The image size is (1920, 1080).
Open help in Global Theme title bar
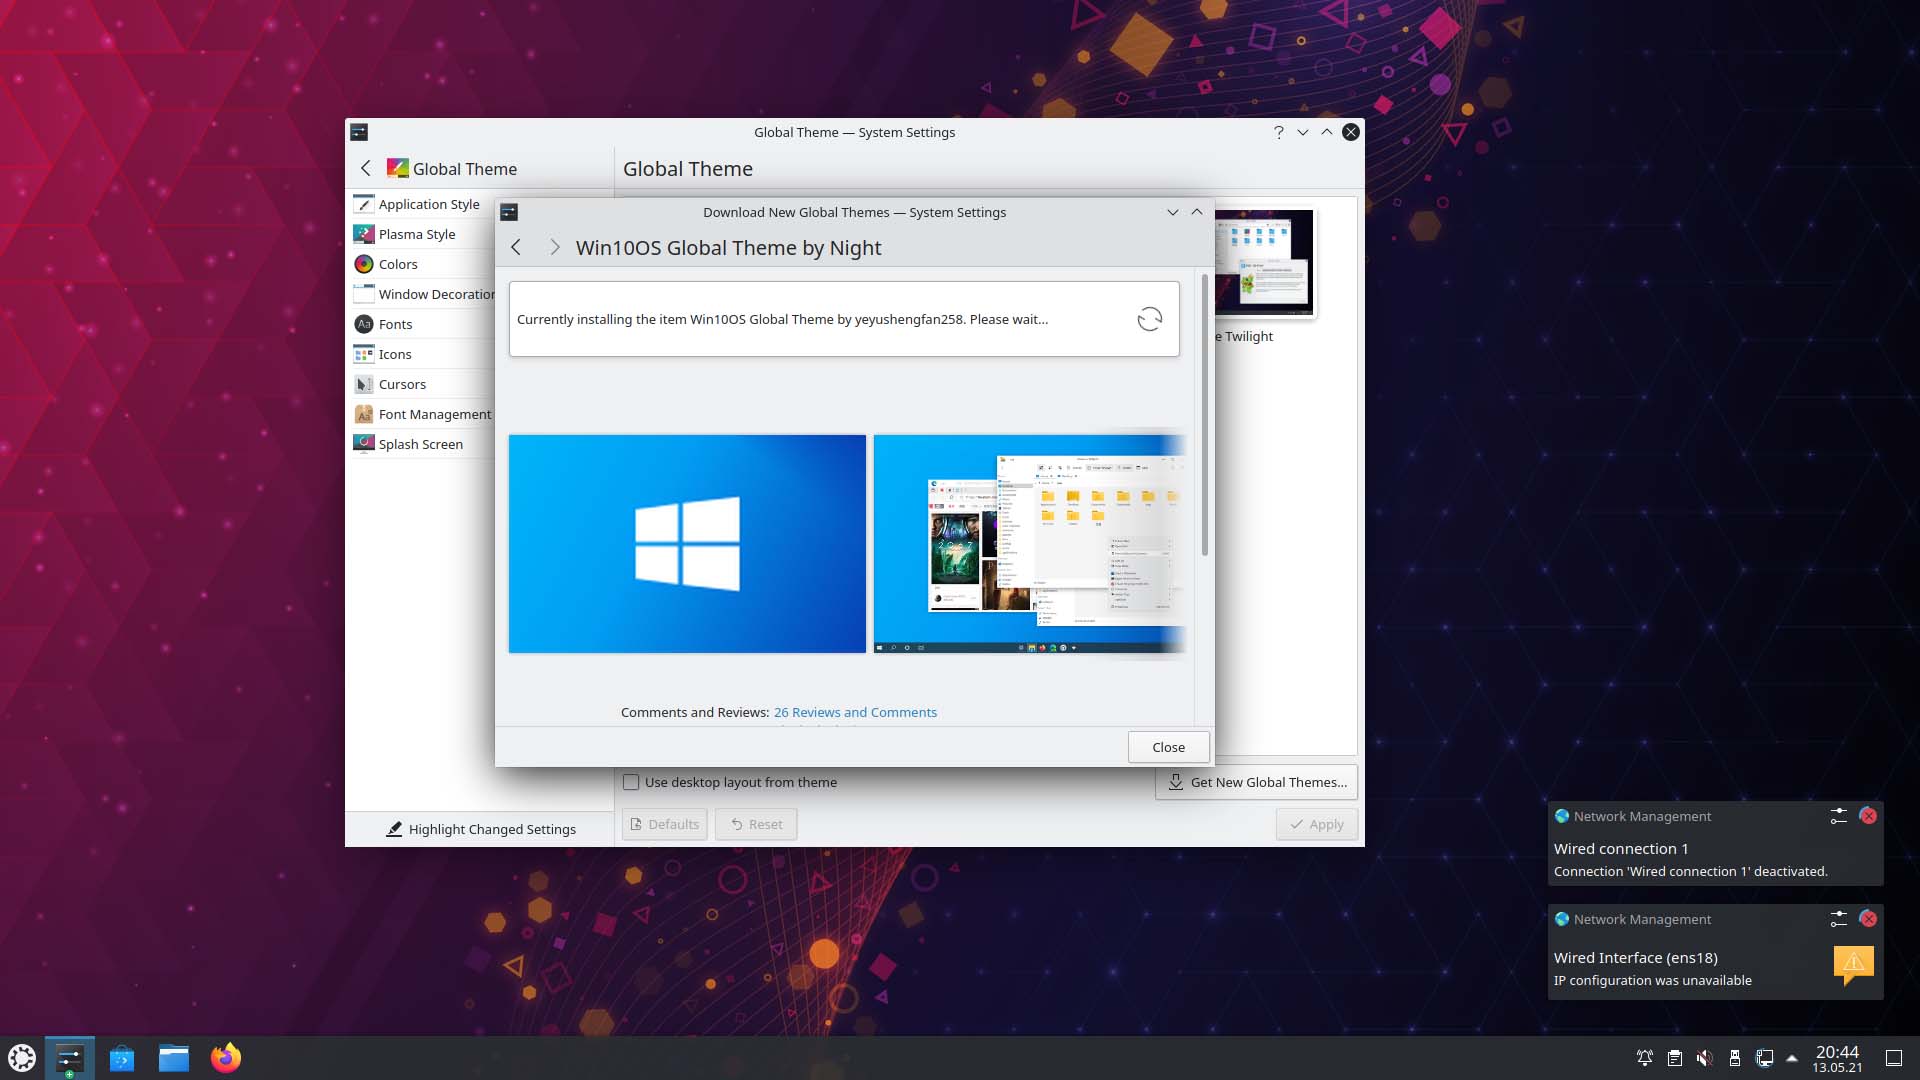click(1278, 132)
